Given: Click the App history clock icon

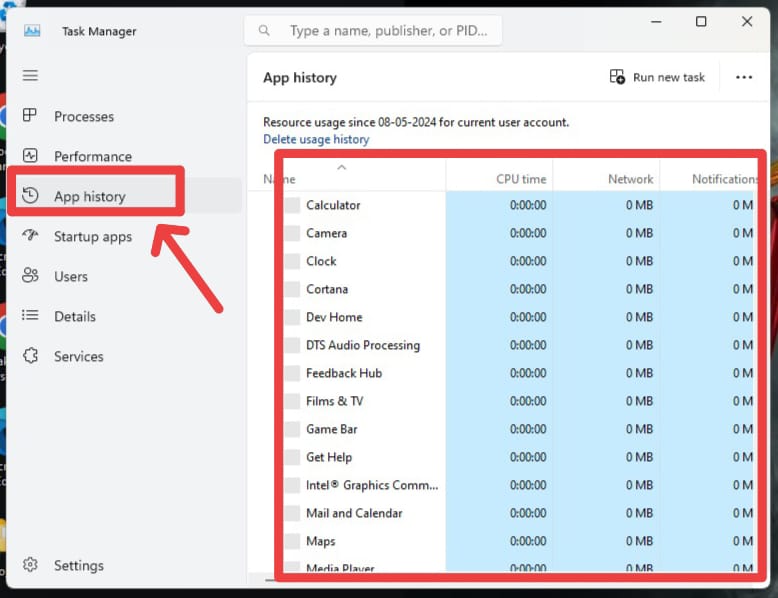Looking at the screenshot, I should (x=30, y=196).
